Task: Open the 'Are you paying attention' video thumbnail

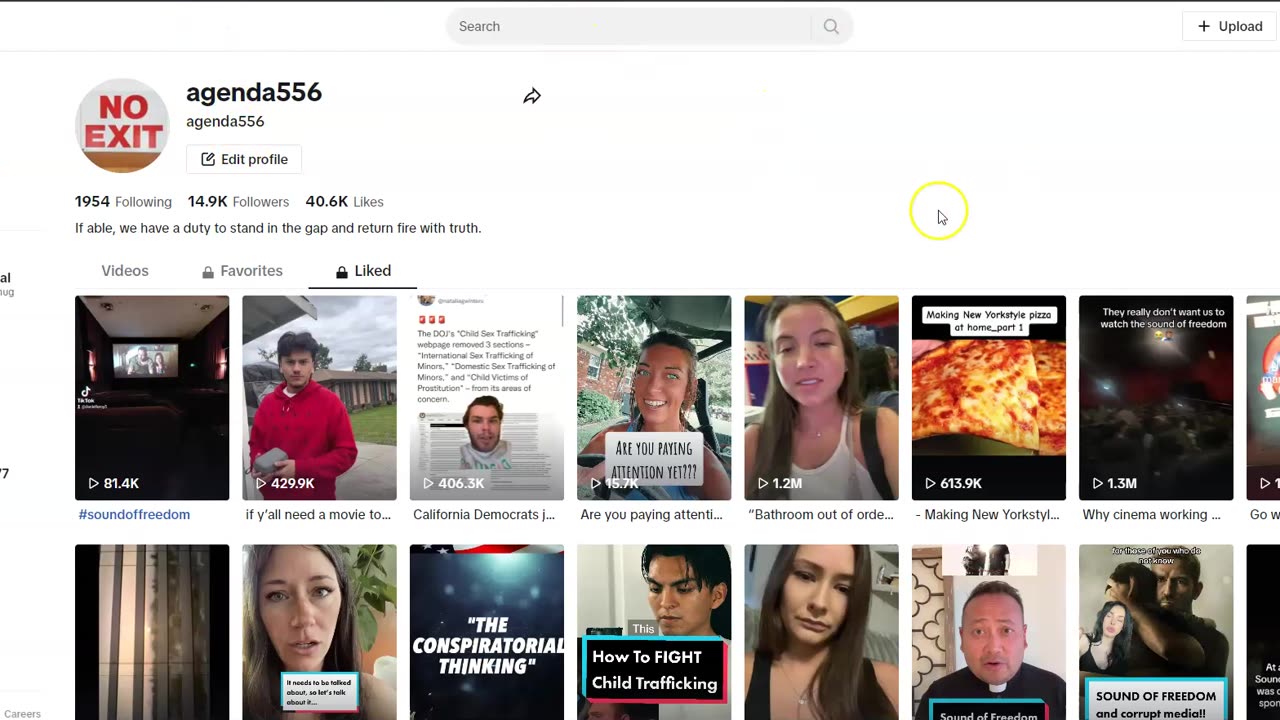Action: (x=654, y=398)
